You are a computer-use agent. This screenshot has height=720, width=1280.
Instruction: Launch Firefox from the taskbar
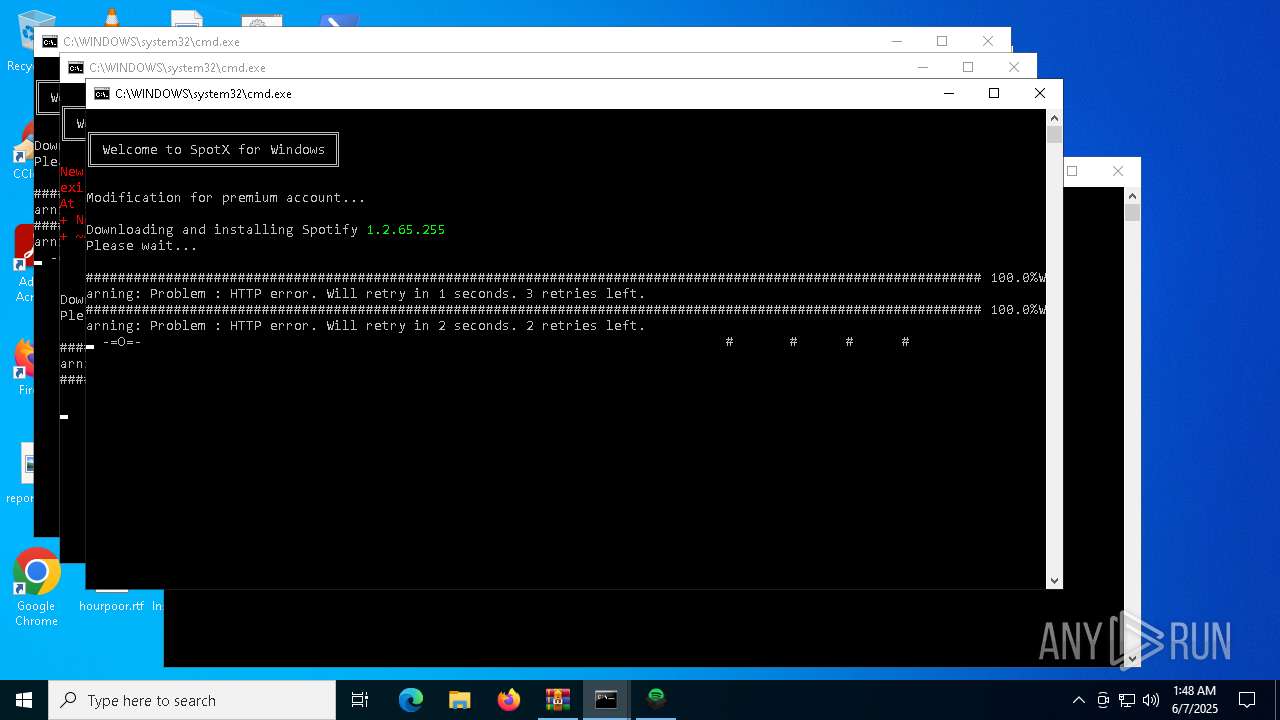click(x=509, y=700)
